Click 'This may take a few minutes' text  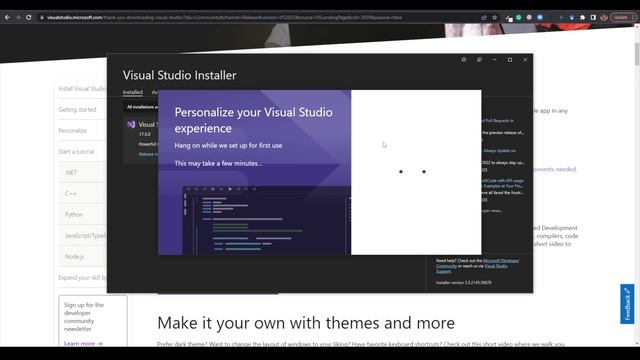pos(218,163)
